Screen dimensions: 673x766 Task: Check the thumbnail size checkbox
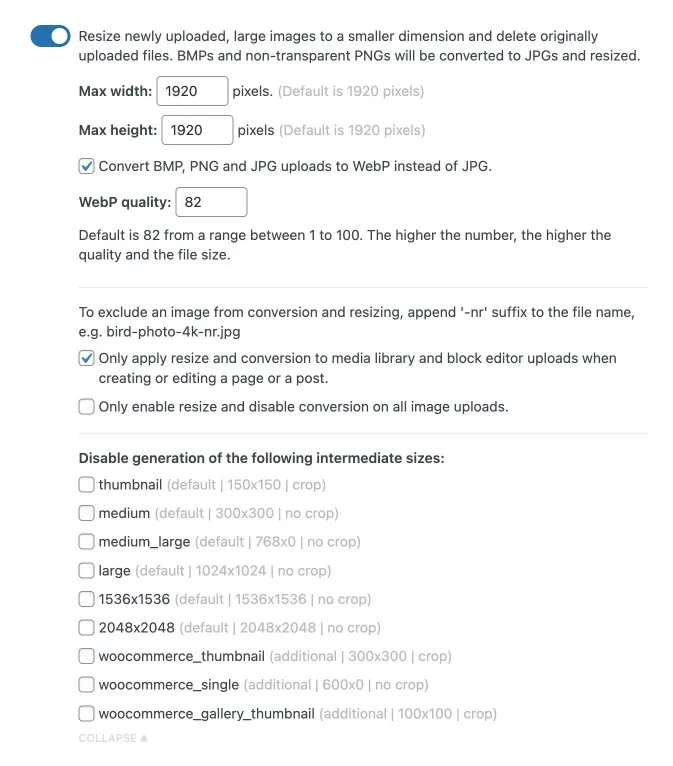pyautogui.click(x=87, y=485)
